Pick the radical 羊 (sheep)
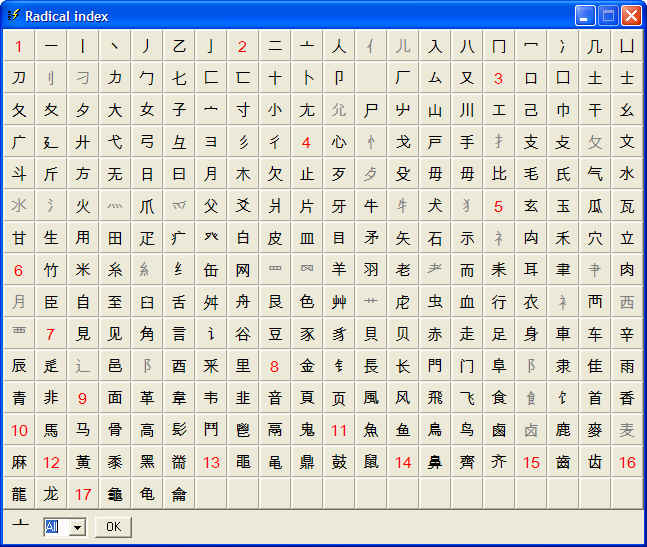This screenshot has width=647, height=547. 339,270
